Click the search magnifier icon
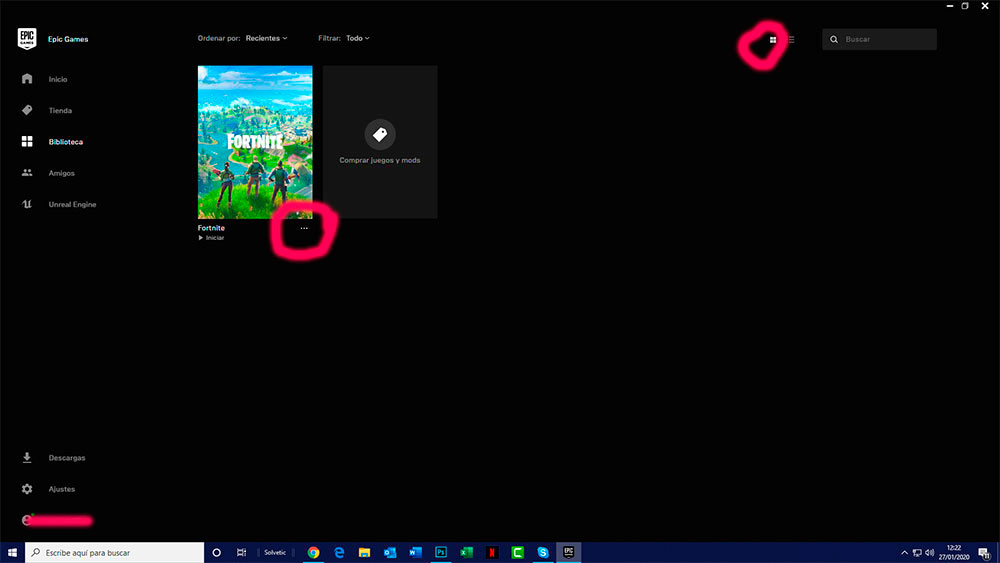This screenshot has height=563, width=1000. (834, 40)
